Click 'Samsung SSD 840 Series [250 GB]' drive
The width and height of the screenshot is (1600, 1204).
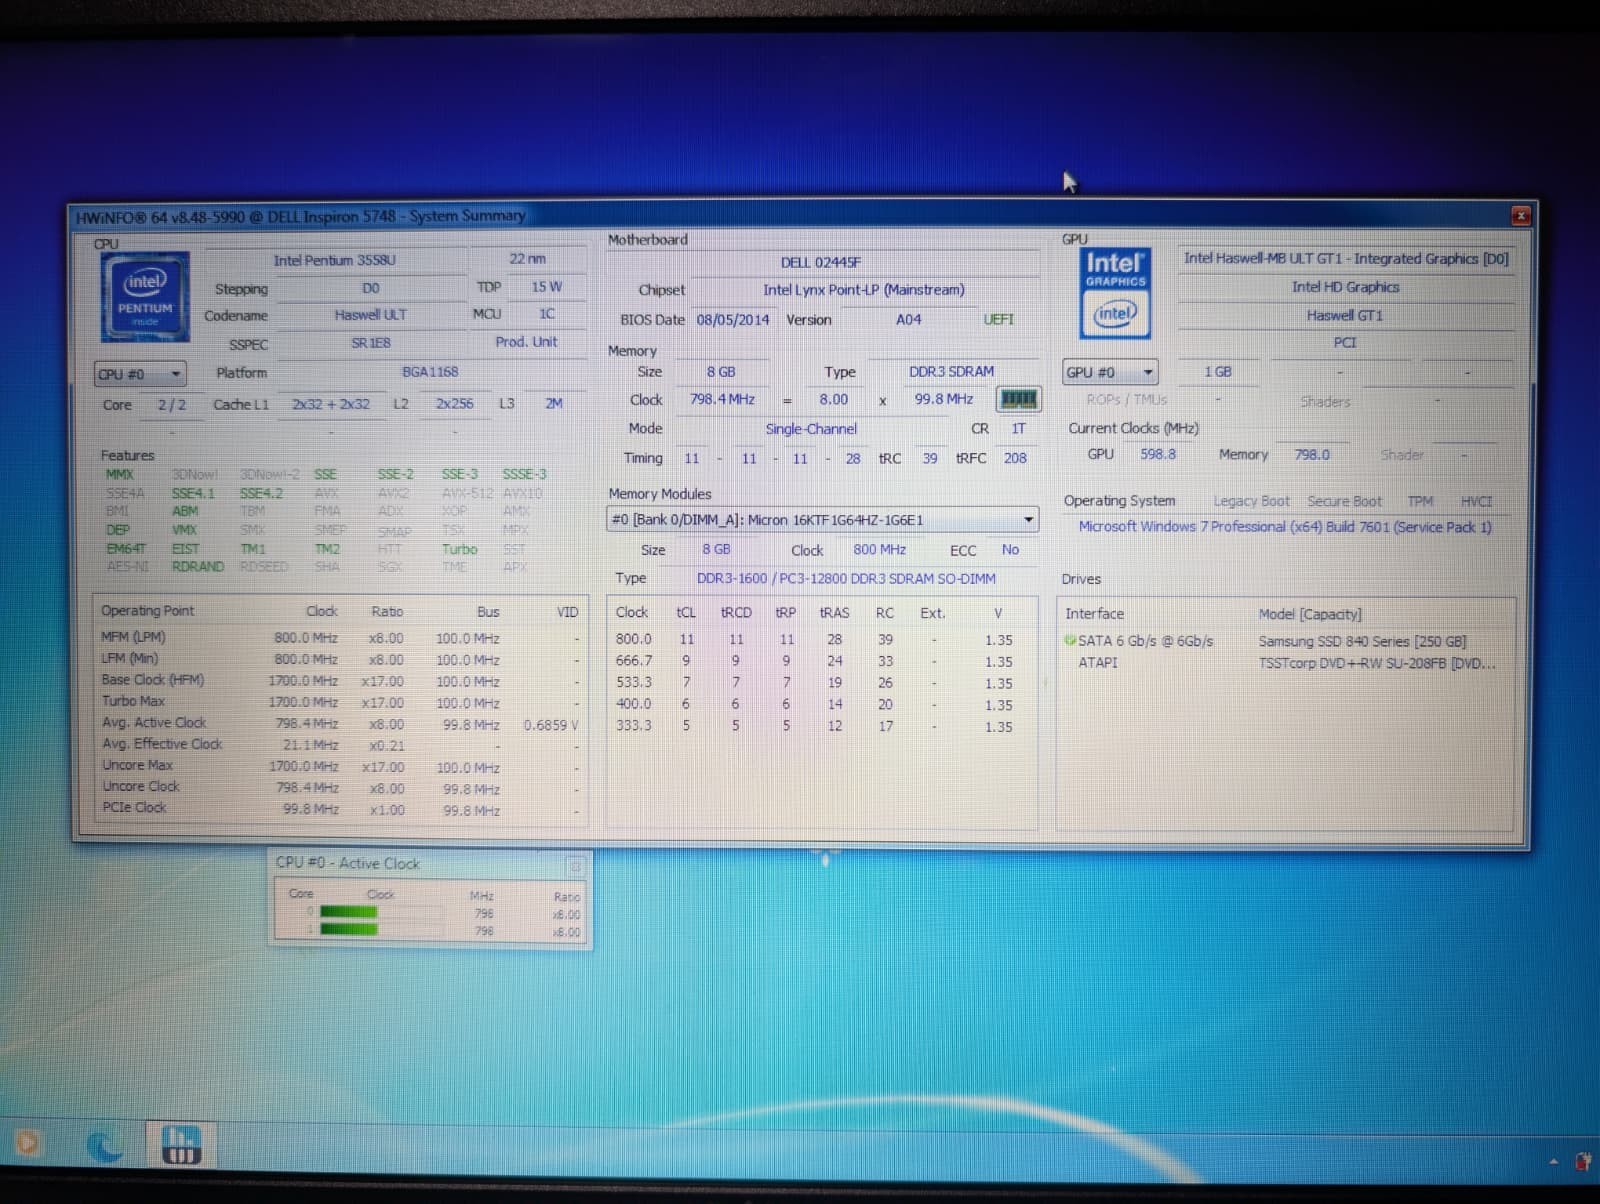pos(1362,641)
